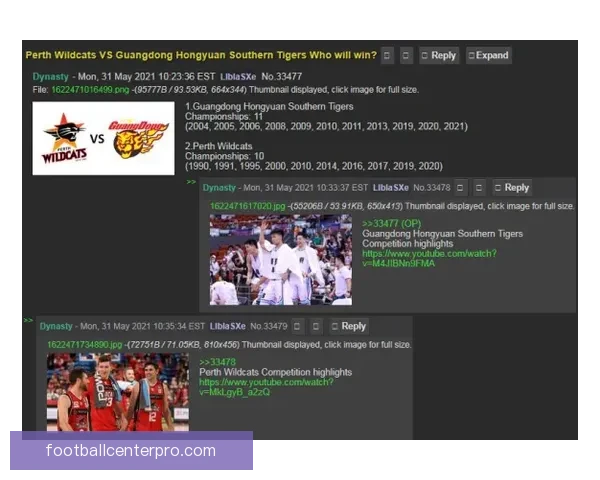Screen dimensions: 600x480
Task: Click post number No.33479
Action: tap(269, 326)
